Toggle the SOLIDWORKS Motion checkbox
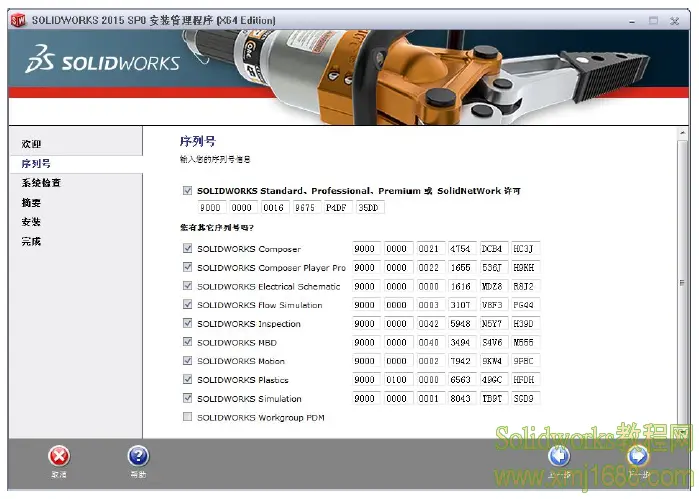Viewport: 699px width, 499px height. [x=187, y=360]
